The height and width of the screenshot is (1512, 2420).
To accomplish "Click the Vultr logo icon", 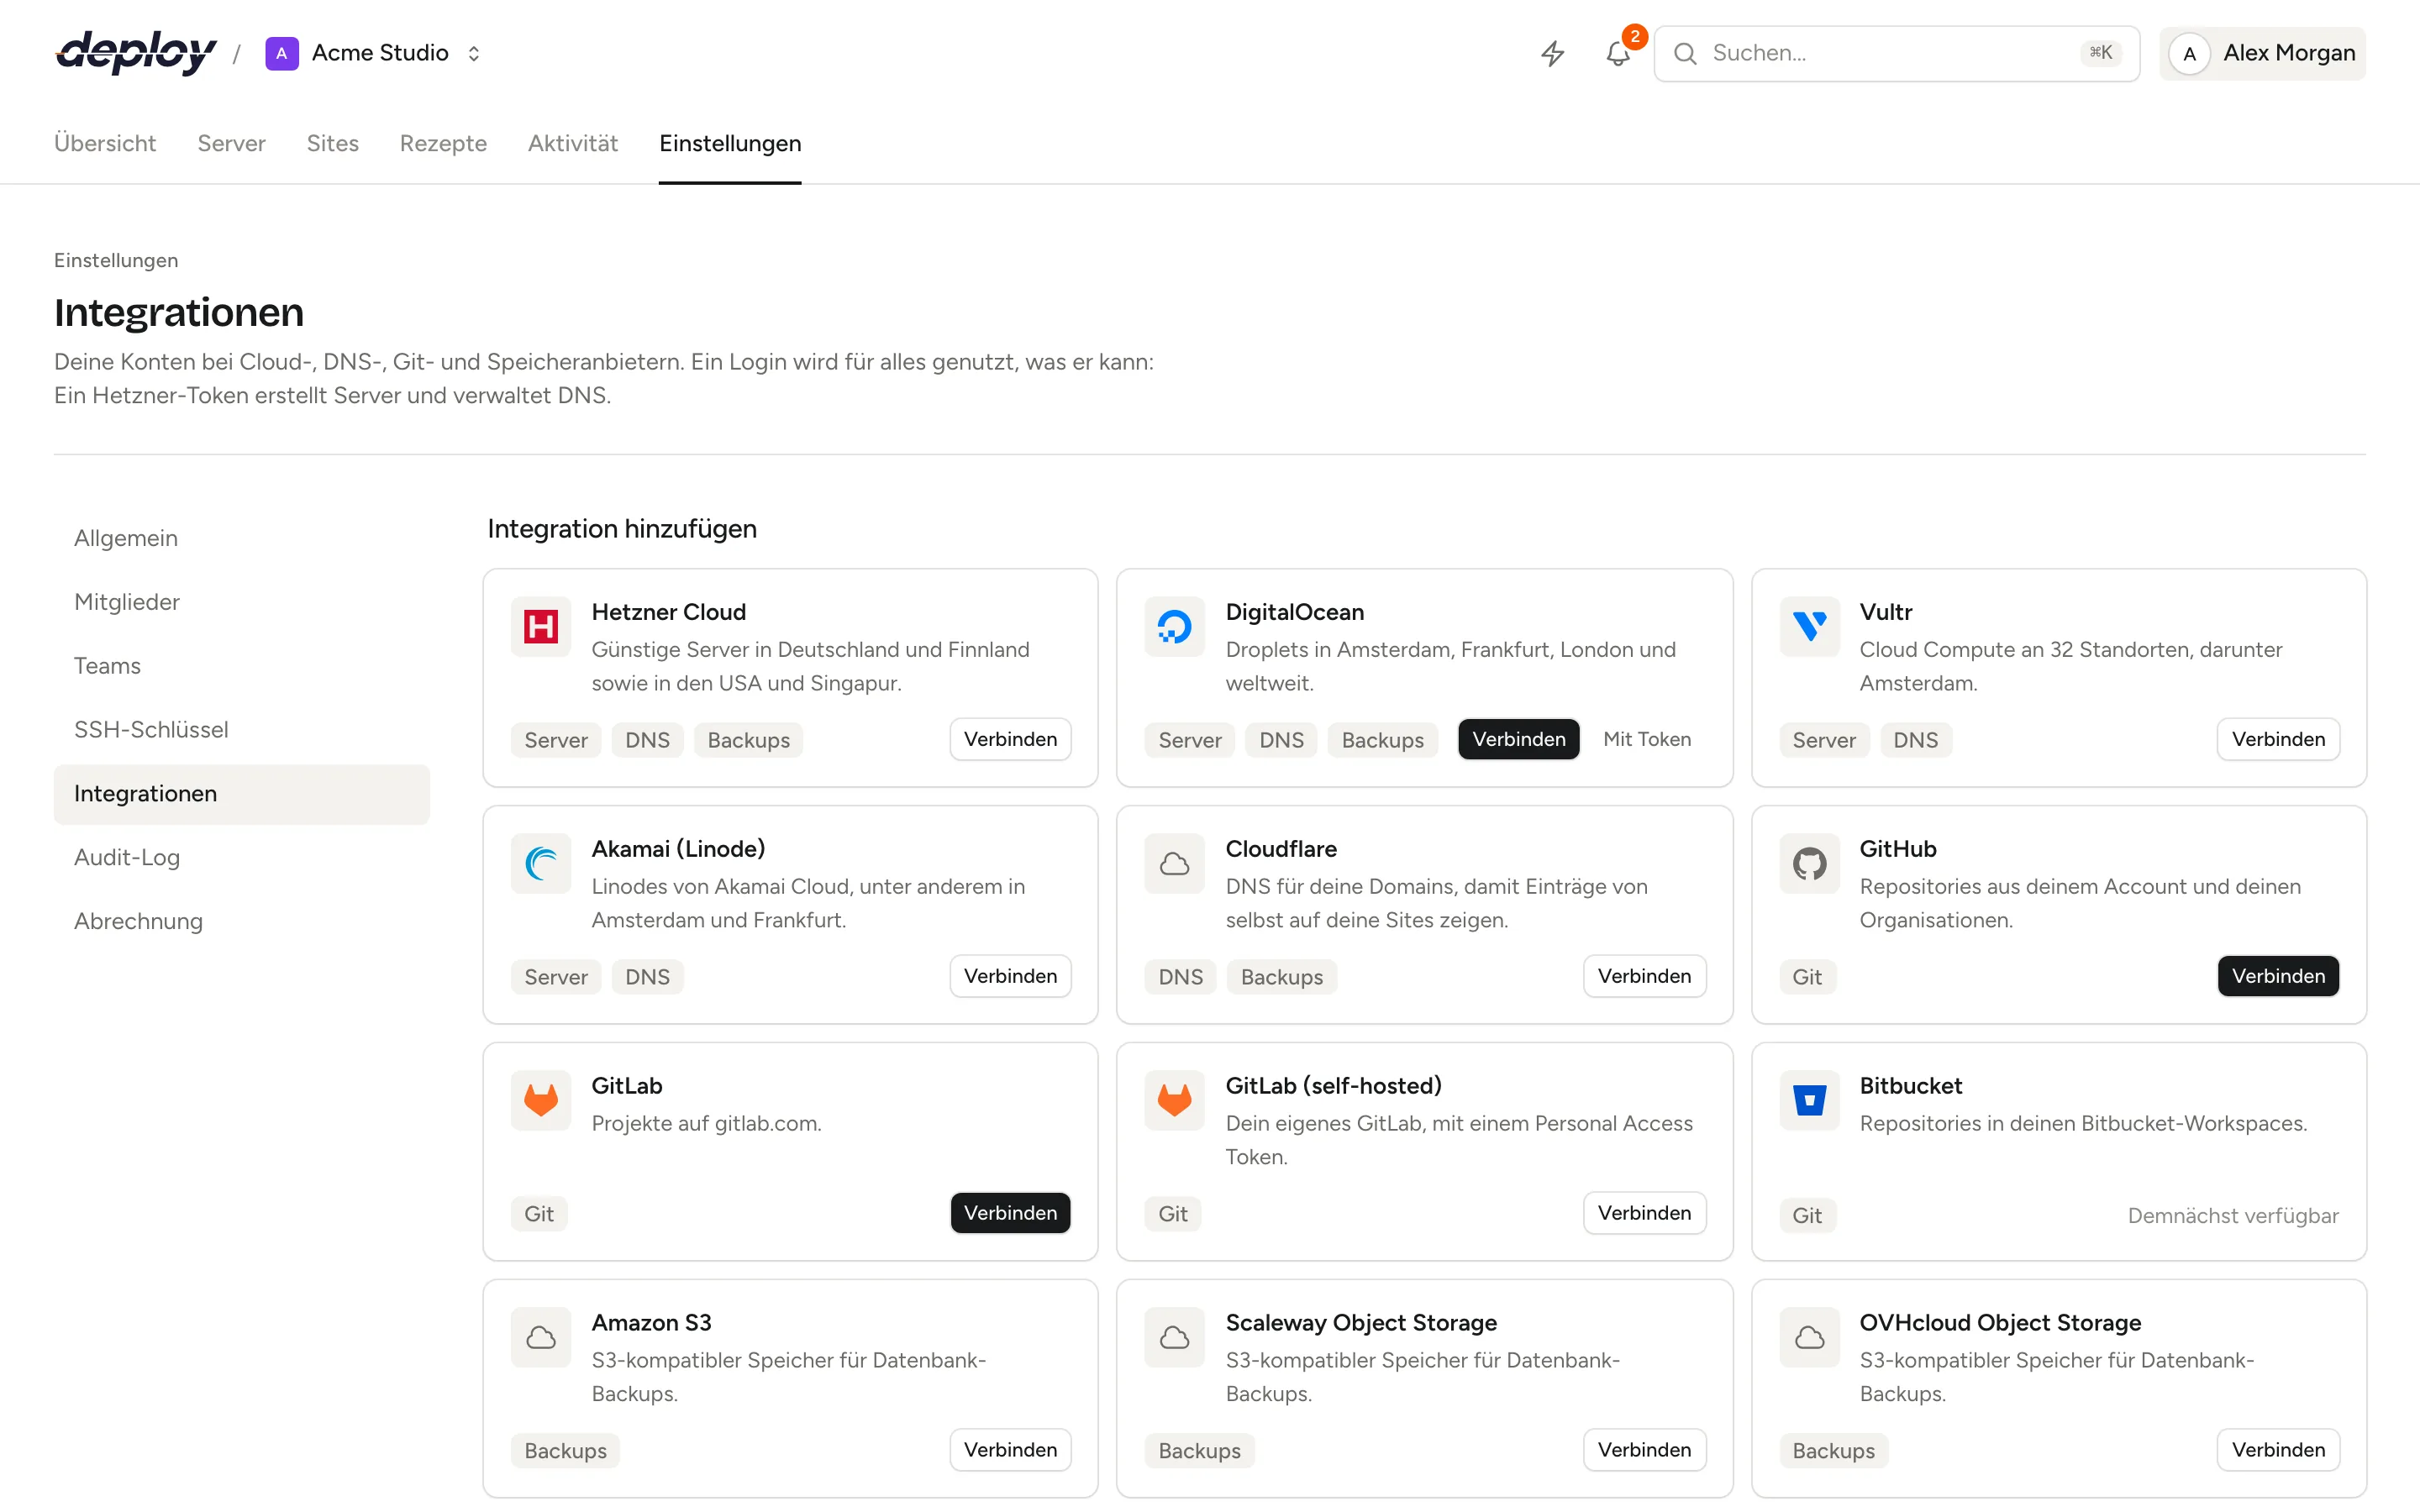I will pyautogui.click(x=1809, y=627).
